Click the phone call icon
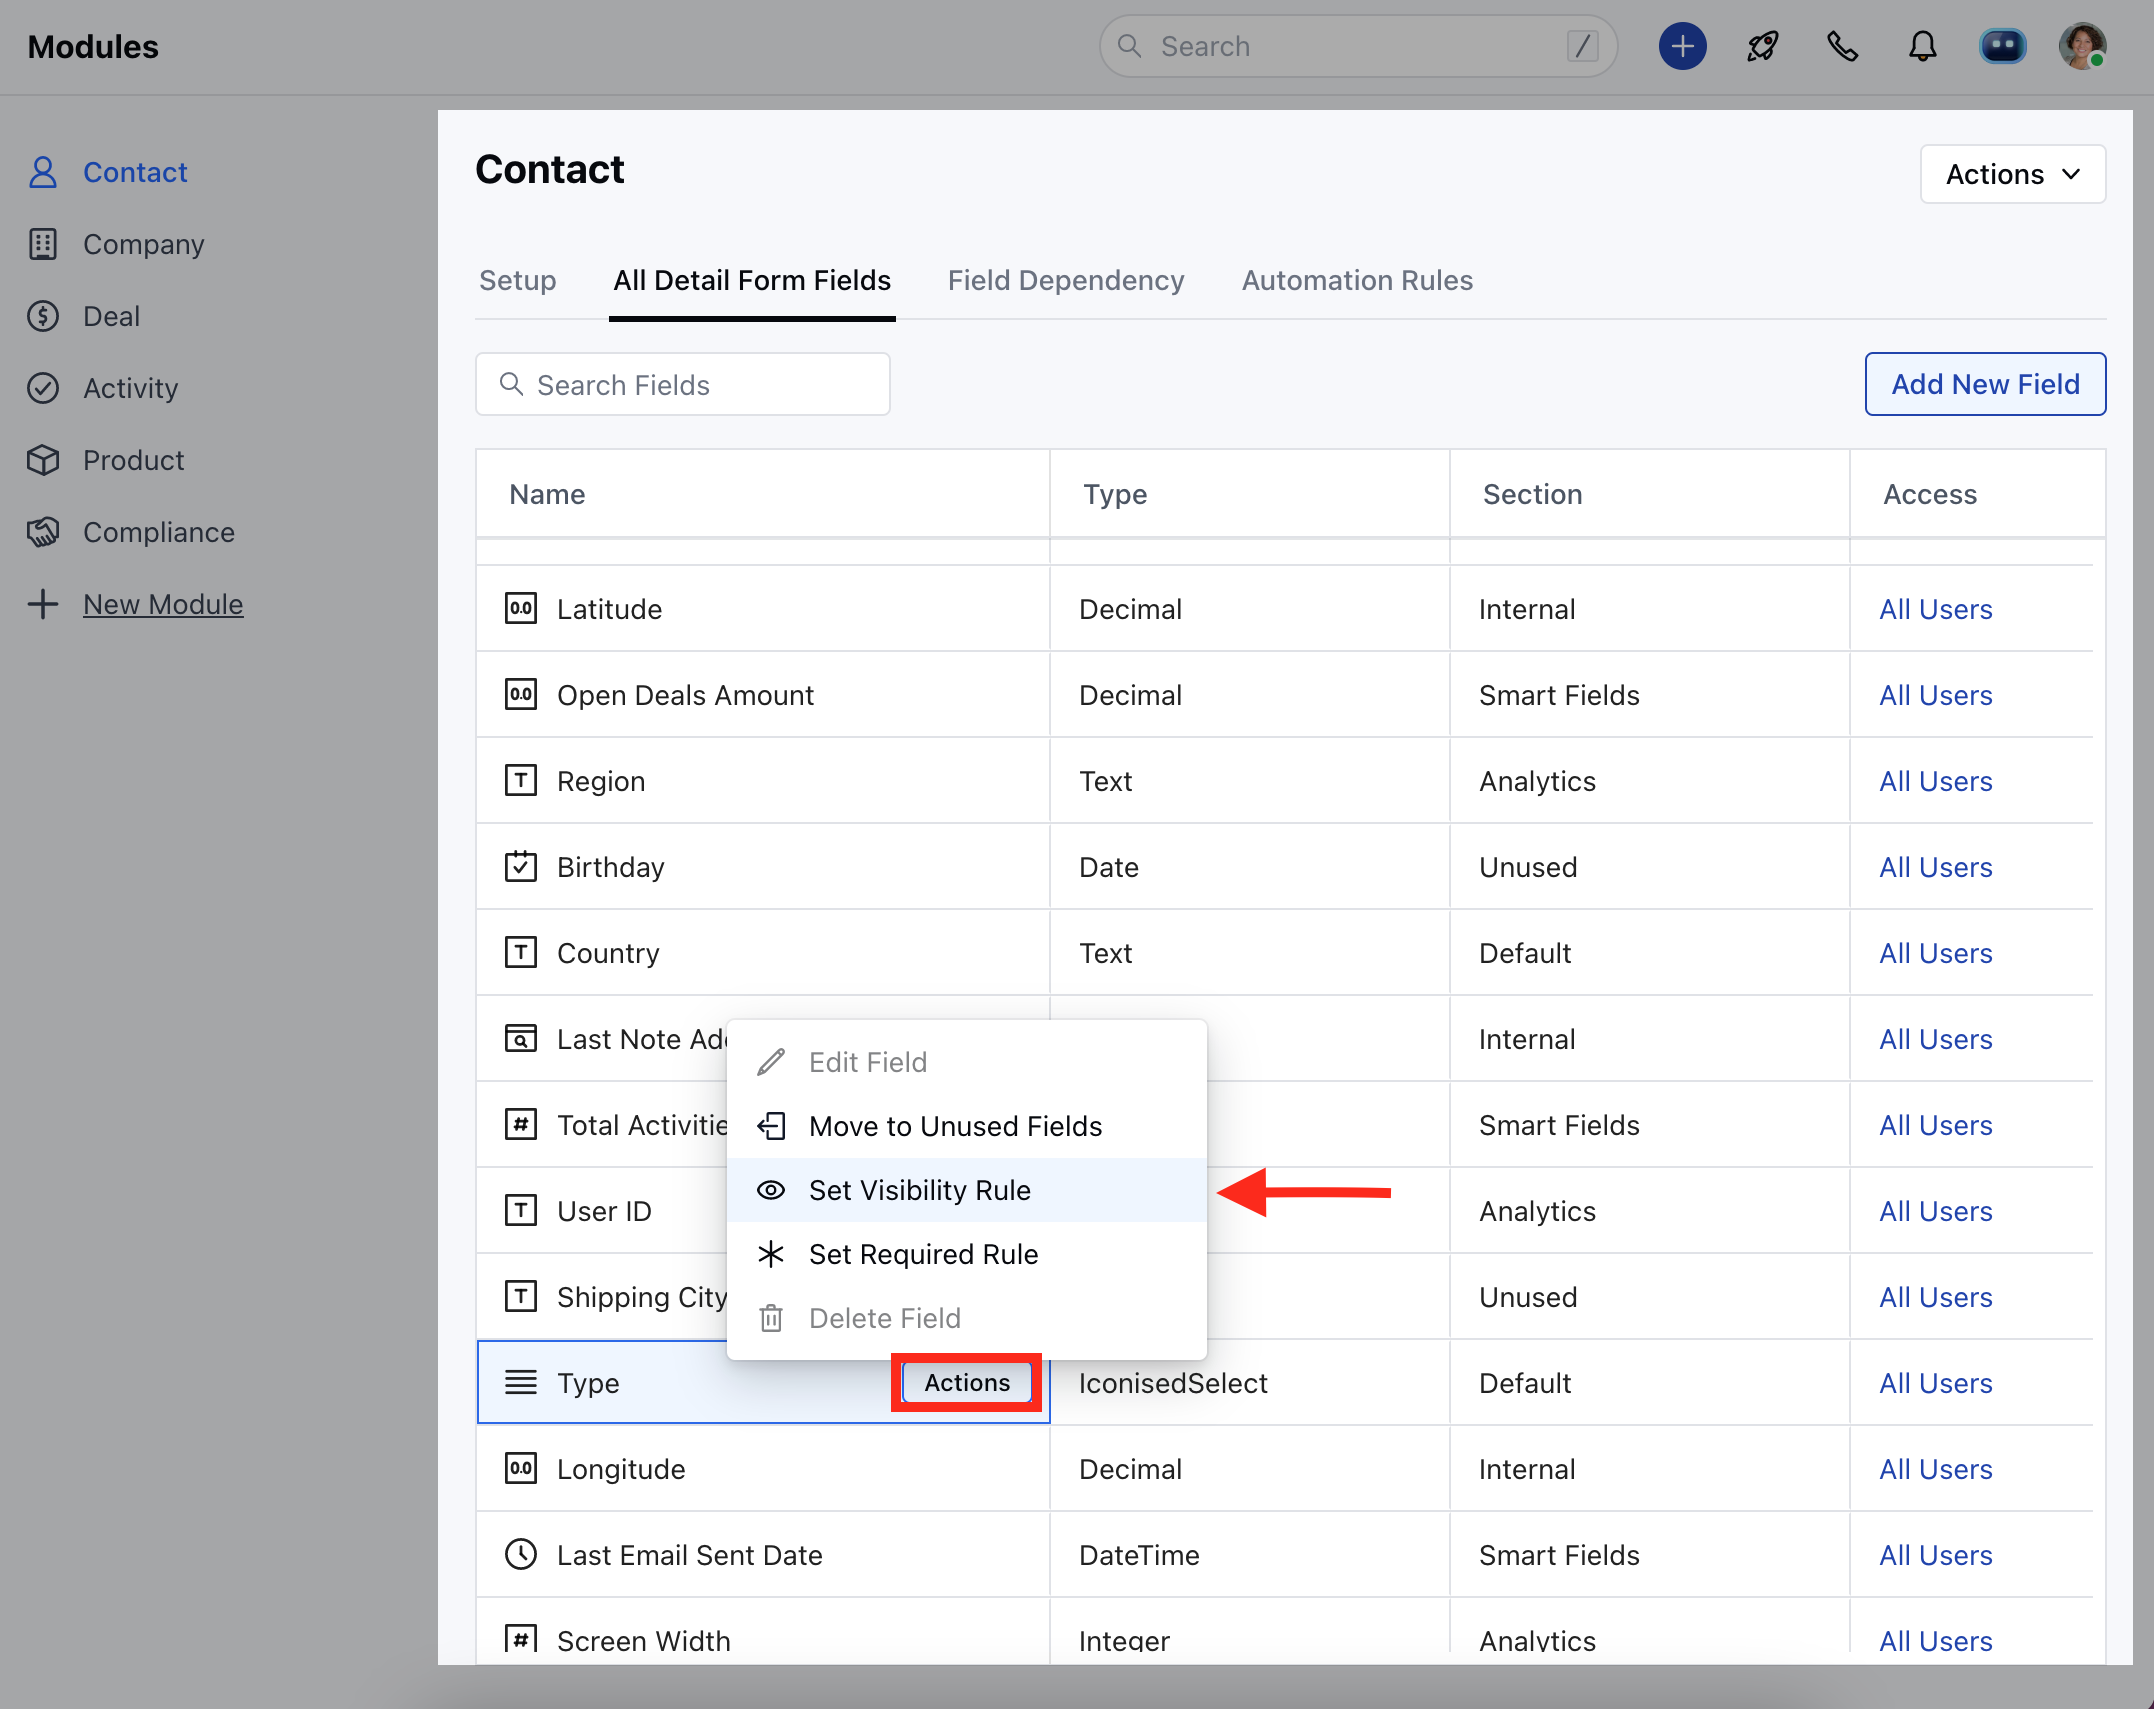Image resolution: width=2154 pixels, height=1709 pixels. coord(1842,46)
